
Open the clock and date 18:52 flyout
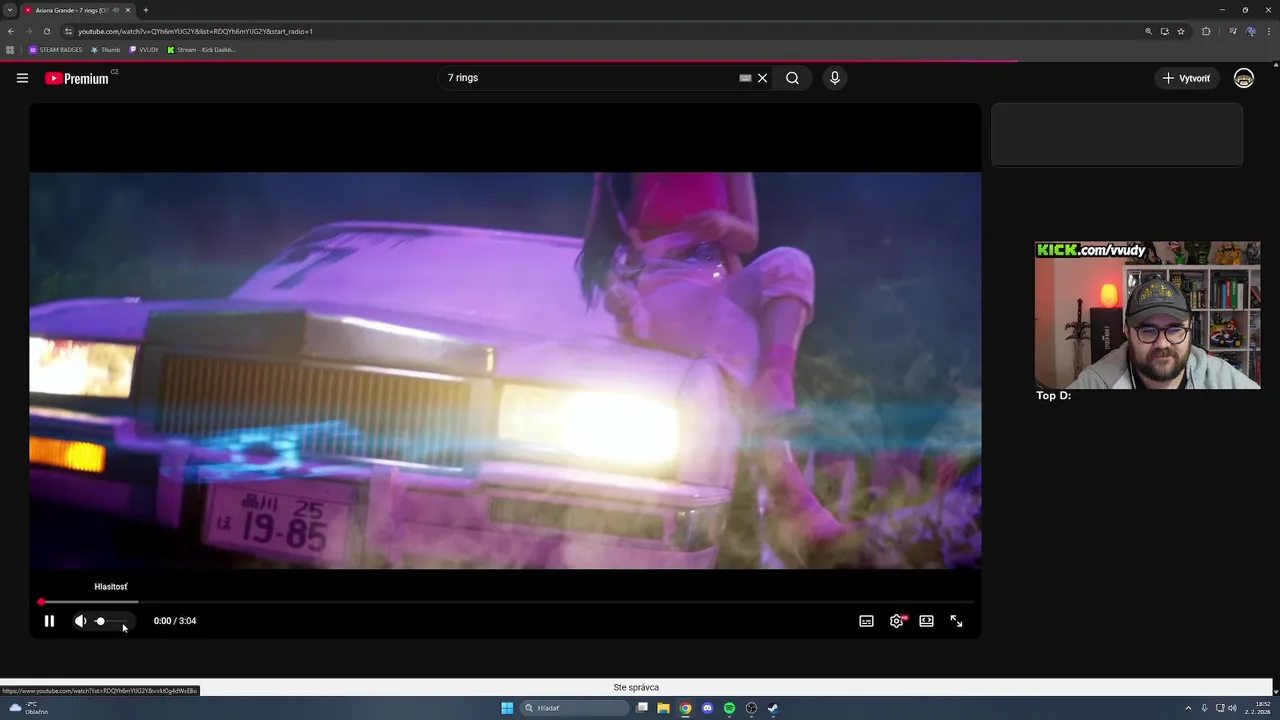(x=1259, y=708)
